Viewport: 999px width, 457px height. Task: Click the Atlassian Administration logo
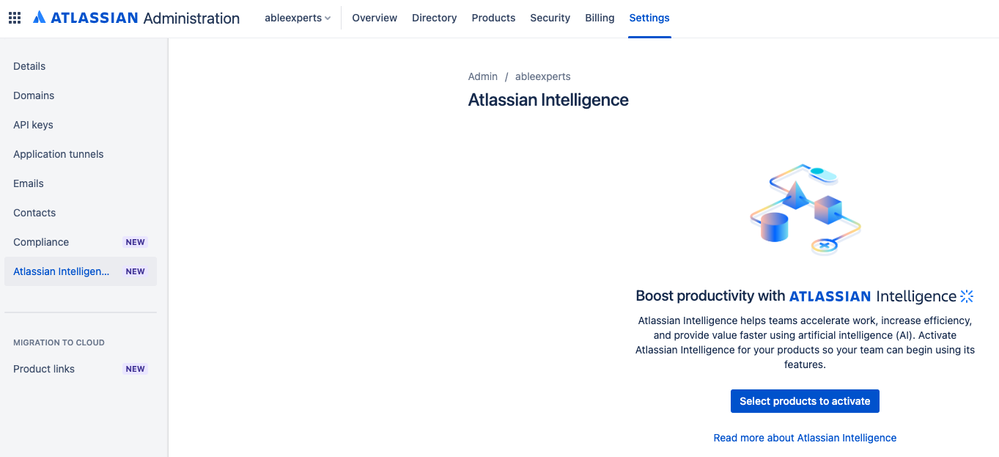tap(136, 18)
